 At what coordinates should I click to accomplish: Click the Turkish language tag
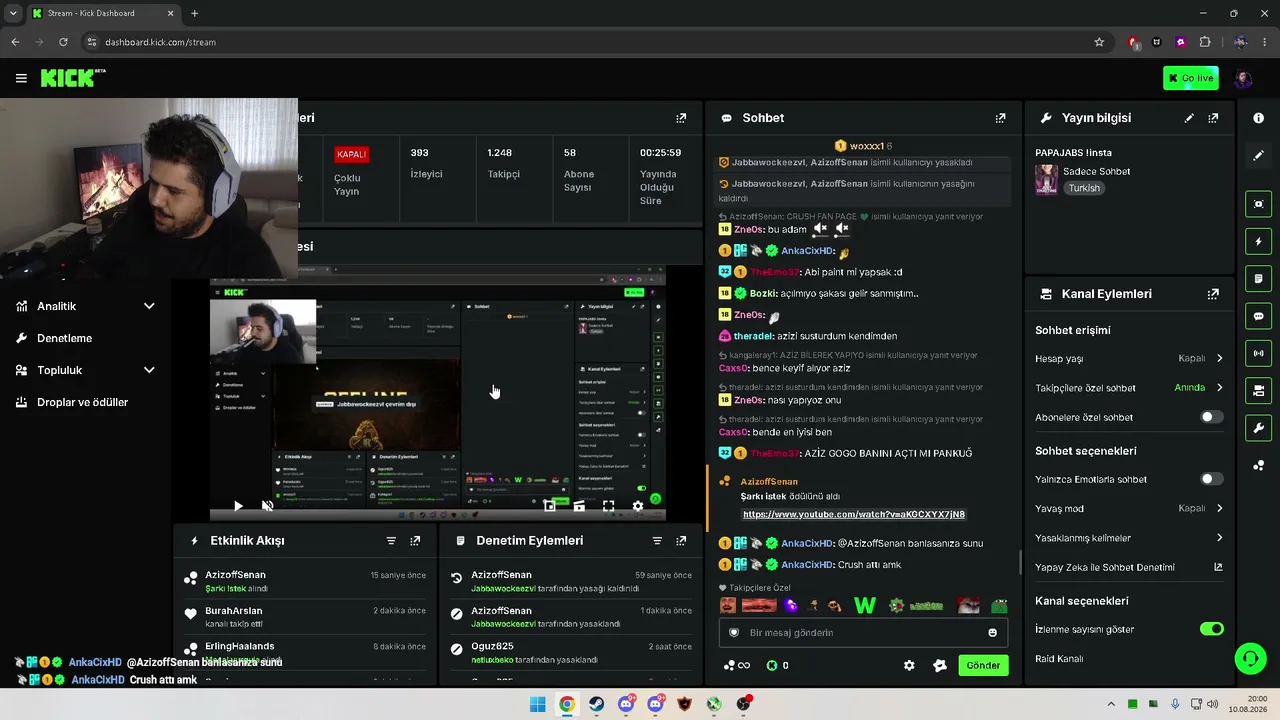tap(1084, 188)
